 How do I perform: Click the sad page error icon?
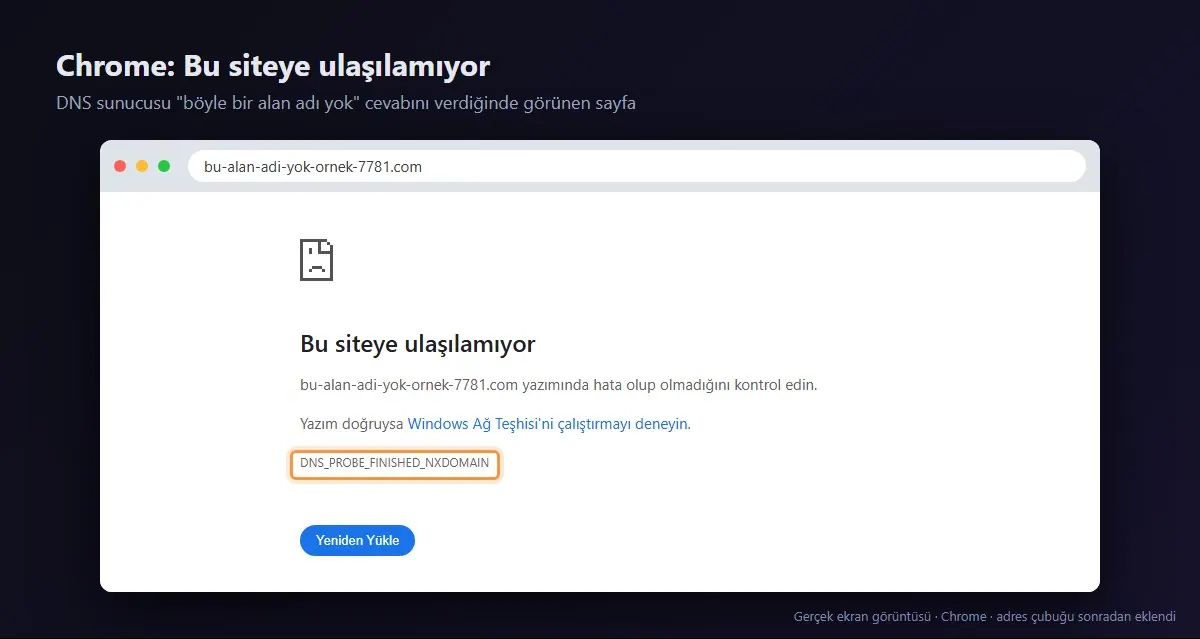316,259
